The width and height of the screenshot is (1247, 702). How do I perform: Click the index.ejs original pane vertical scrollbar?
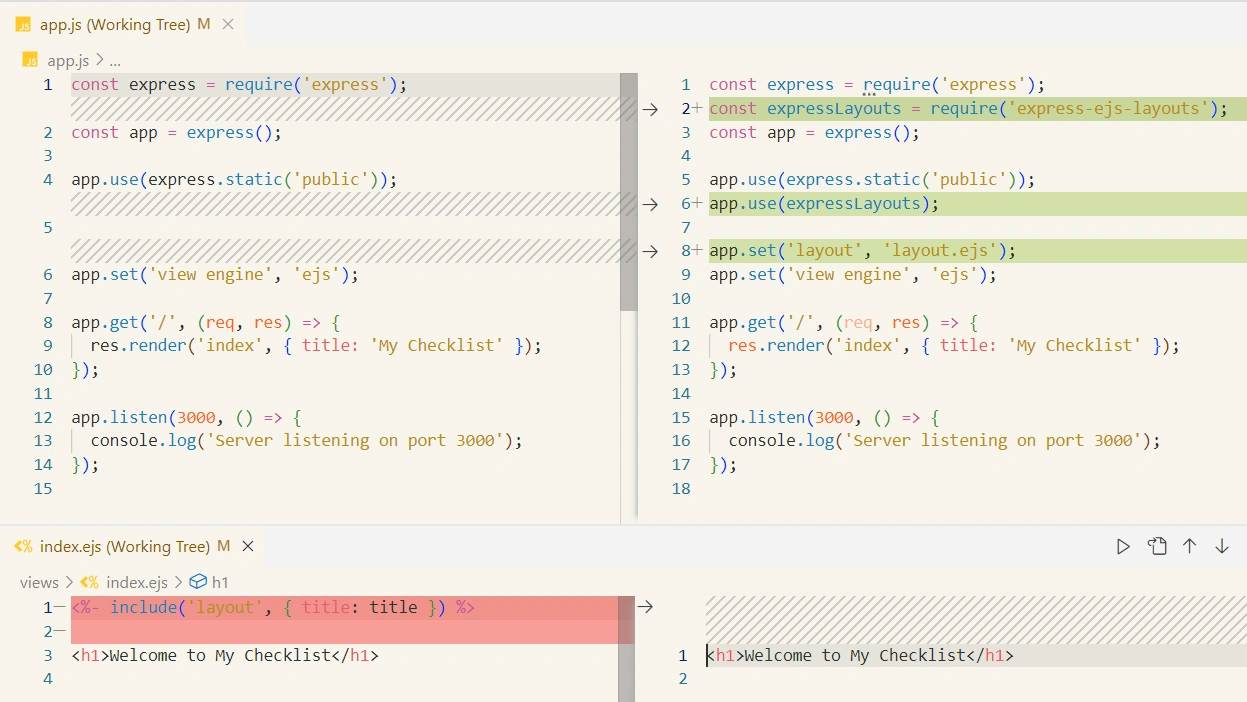627,649
